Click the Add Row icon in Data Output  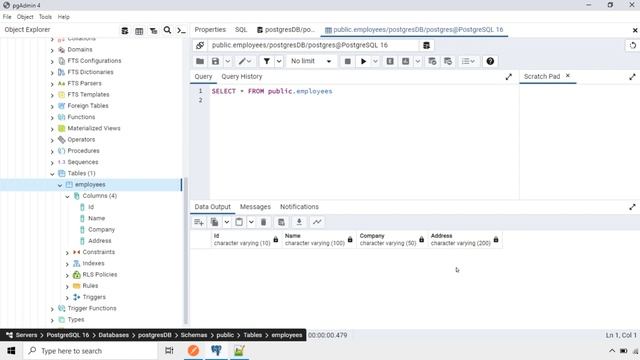(x=199, y=222)
